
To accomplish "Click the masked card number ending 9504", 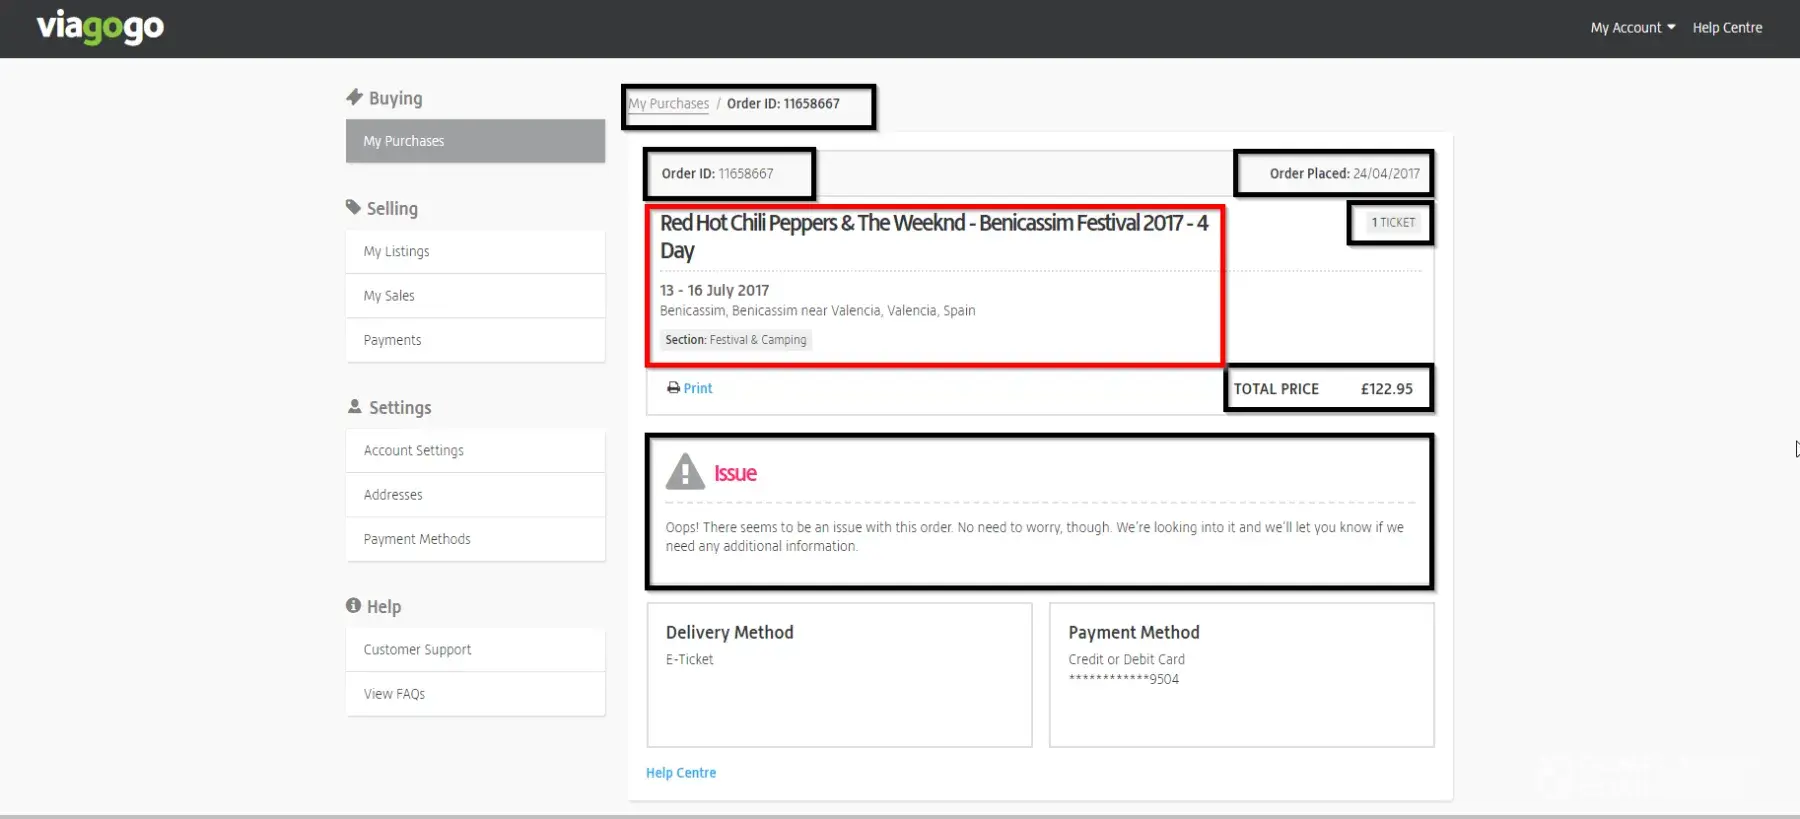I will point(1124,679).
